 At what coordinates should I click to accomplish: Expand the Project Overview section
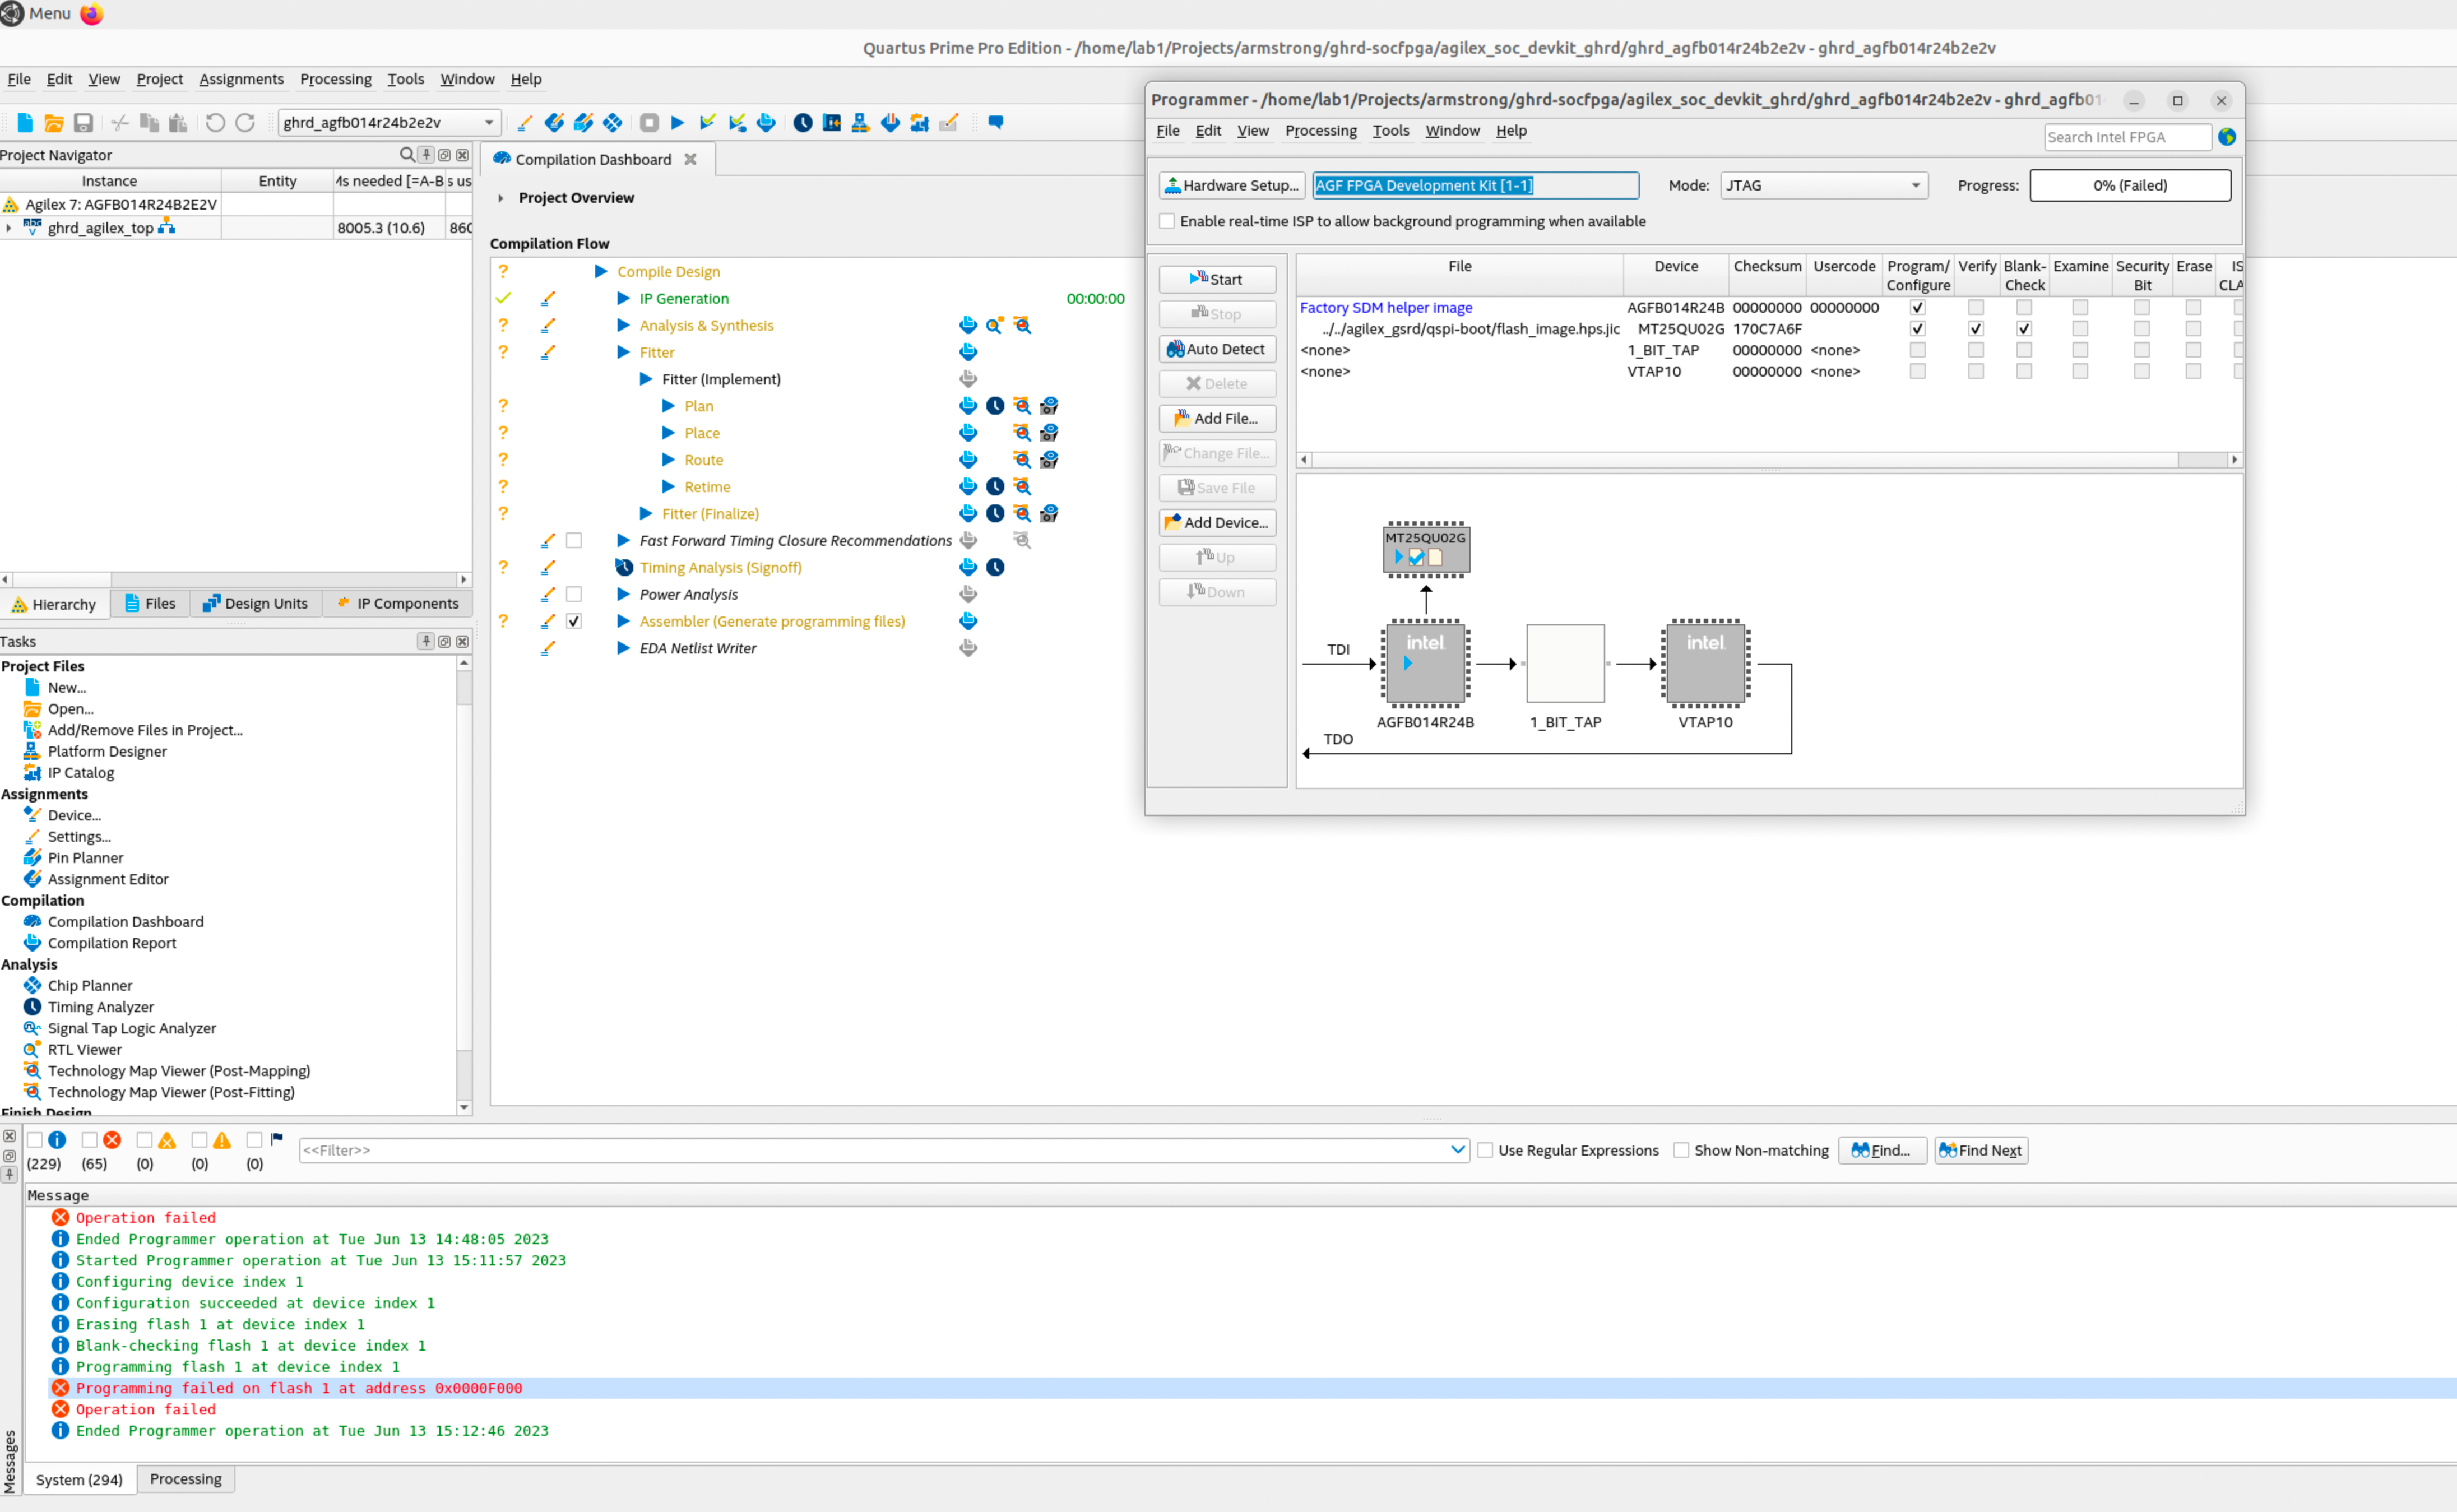pos(501,198)
